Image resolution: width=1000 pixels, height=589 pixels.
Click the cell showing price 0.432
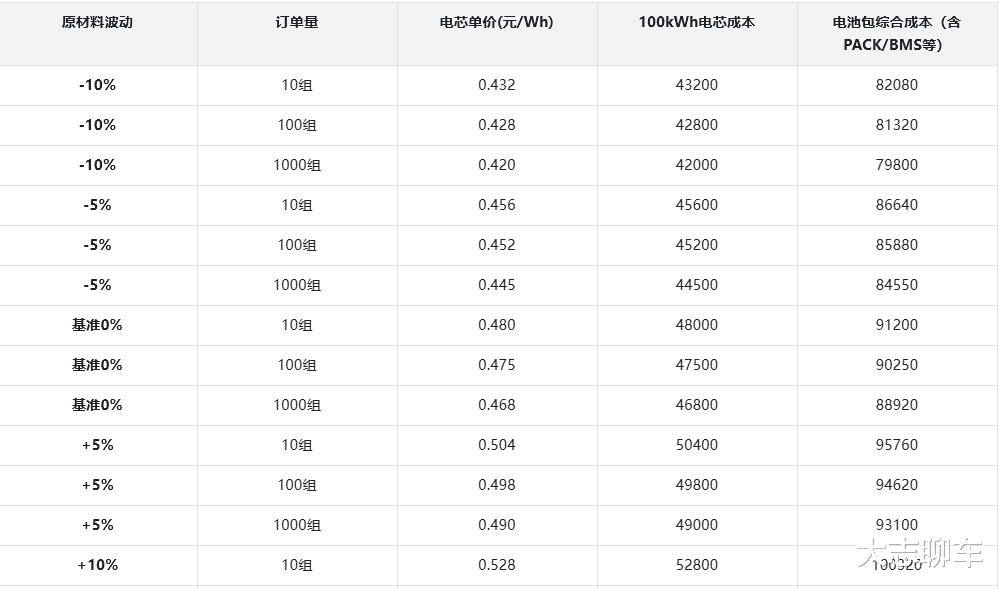(497, 85)
